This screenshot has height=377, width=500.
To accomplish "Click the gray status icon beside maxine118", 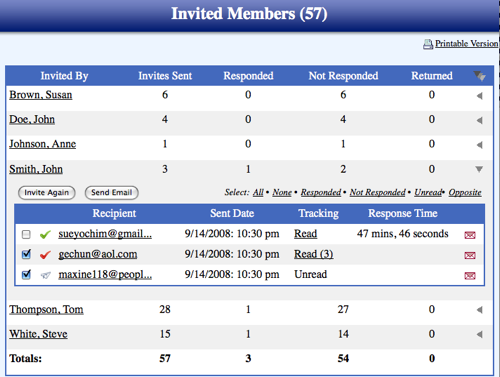I will (x=46, y=275).
